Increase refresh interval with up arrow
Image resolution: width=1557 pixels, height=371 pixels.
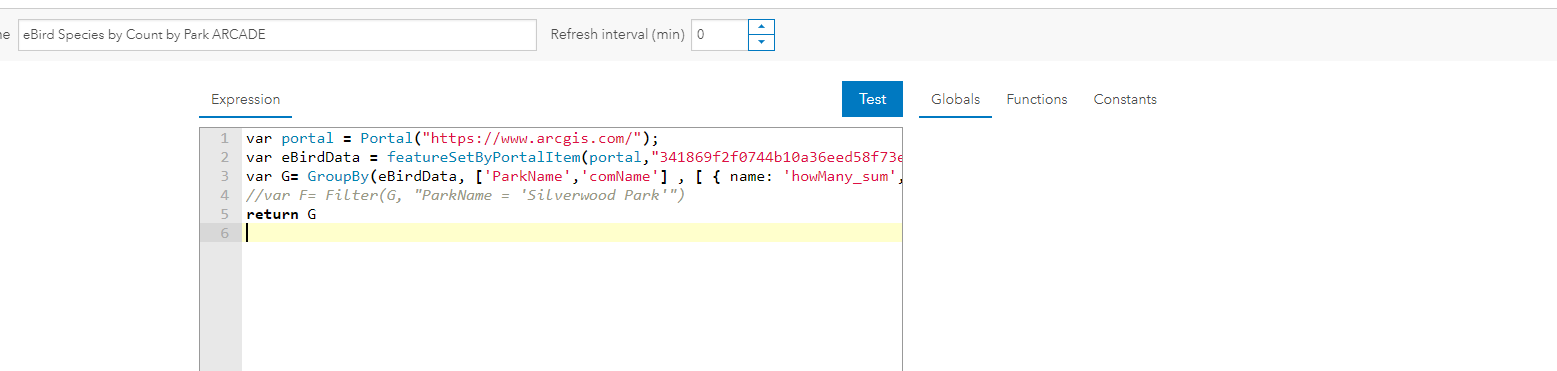tap(761, 26)
